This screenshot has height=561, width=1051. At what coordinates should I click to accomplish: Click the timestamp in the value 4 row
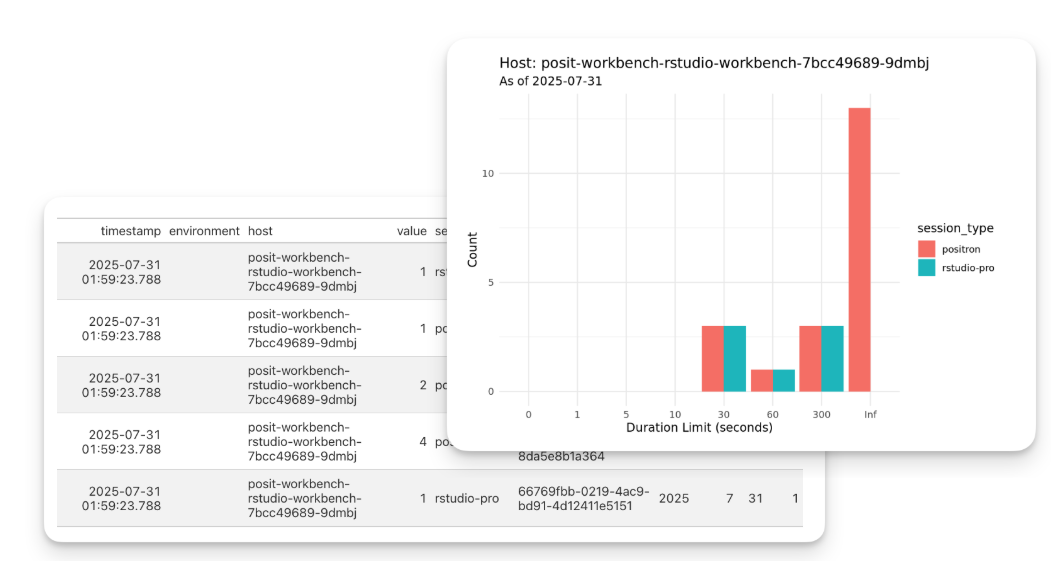point(121,442)
